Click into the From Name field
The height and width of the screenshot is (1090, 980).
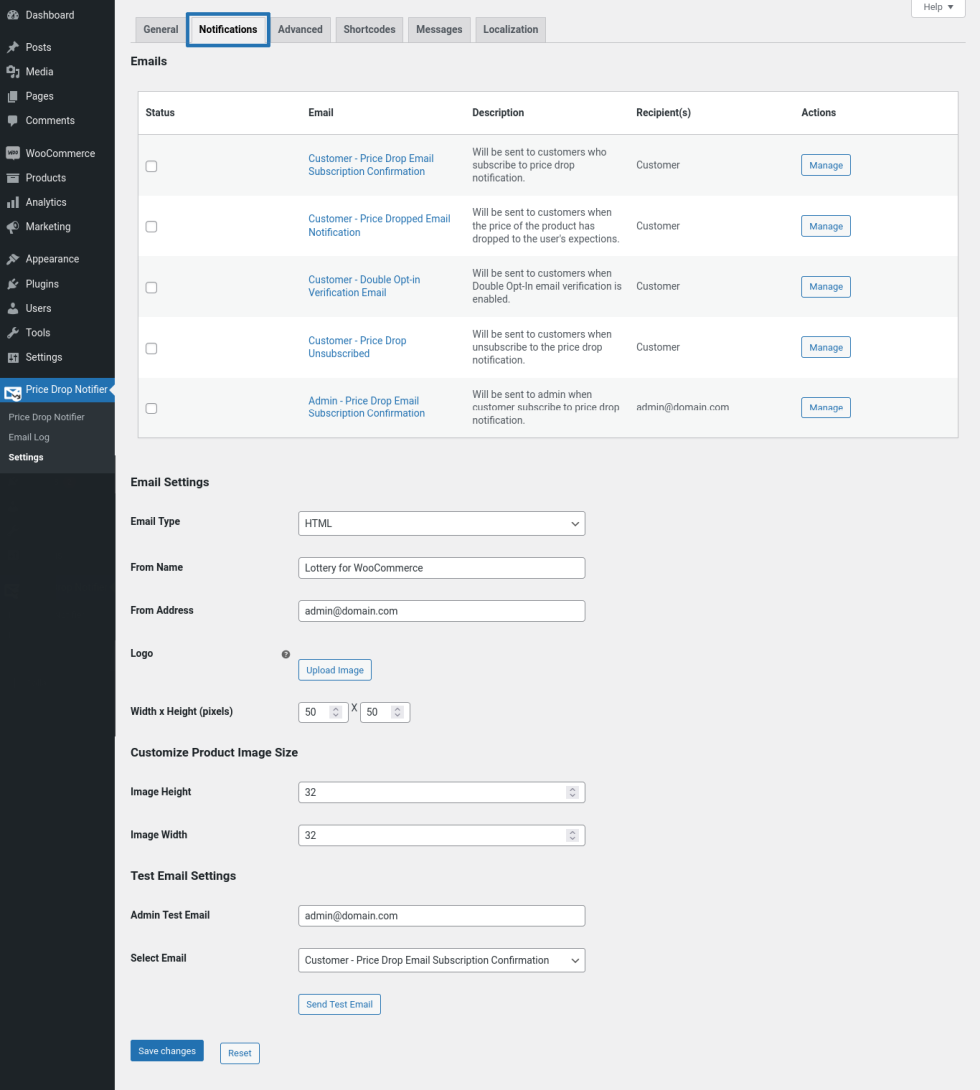(x=441, y=568)
